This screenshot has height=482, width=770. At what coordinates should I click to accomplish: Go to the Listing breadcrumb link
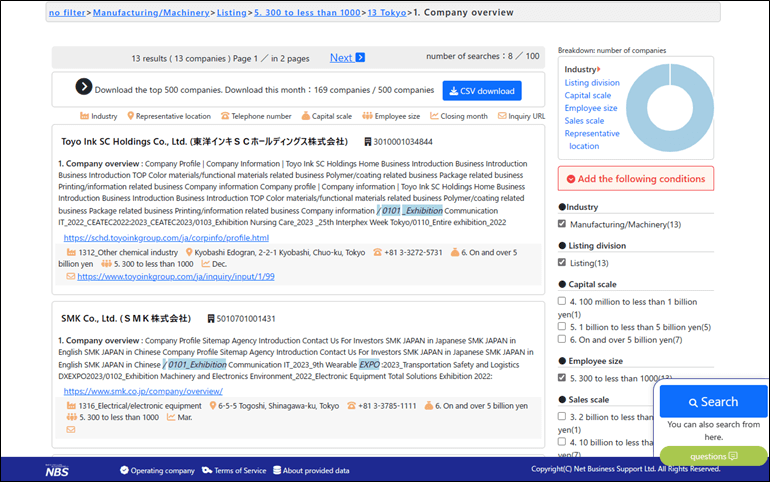(231, 13)
